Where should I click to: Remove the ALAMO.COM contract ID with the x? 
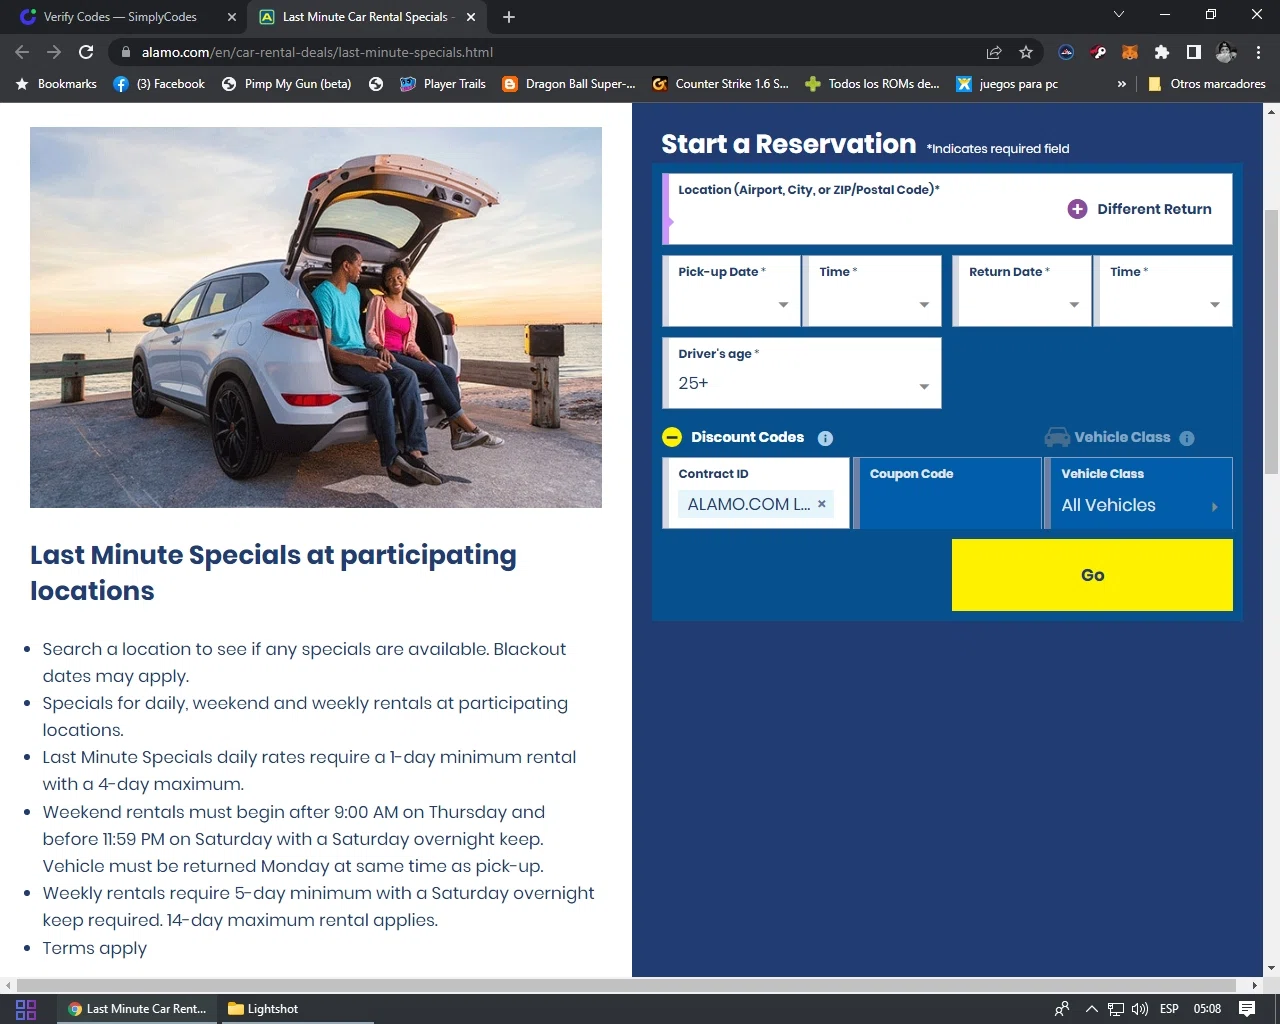click(x=822, y=503)
